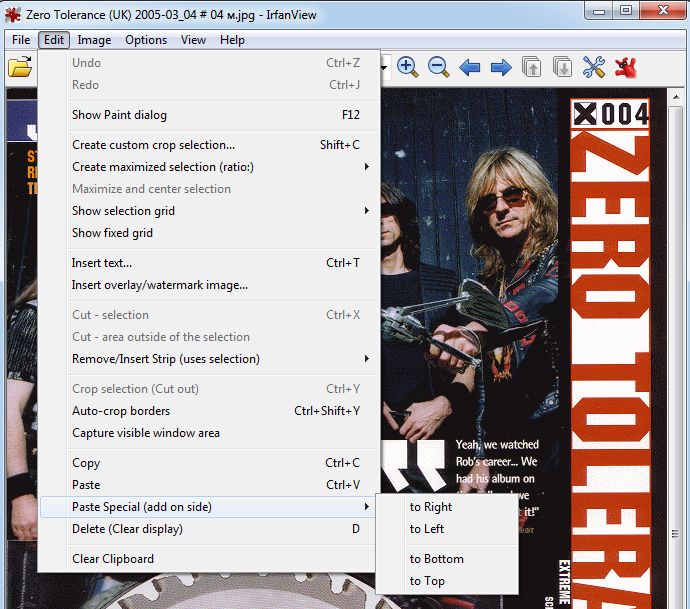Click the vertical scrollbar up arrow
The image size is (690, 609).
[676, 96]
